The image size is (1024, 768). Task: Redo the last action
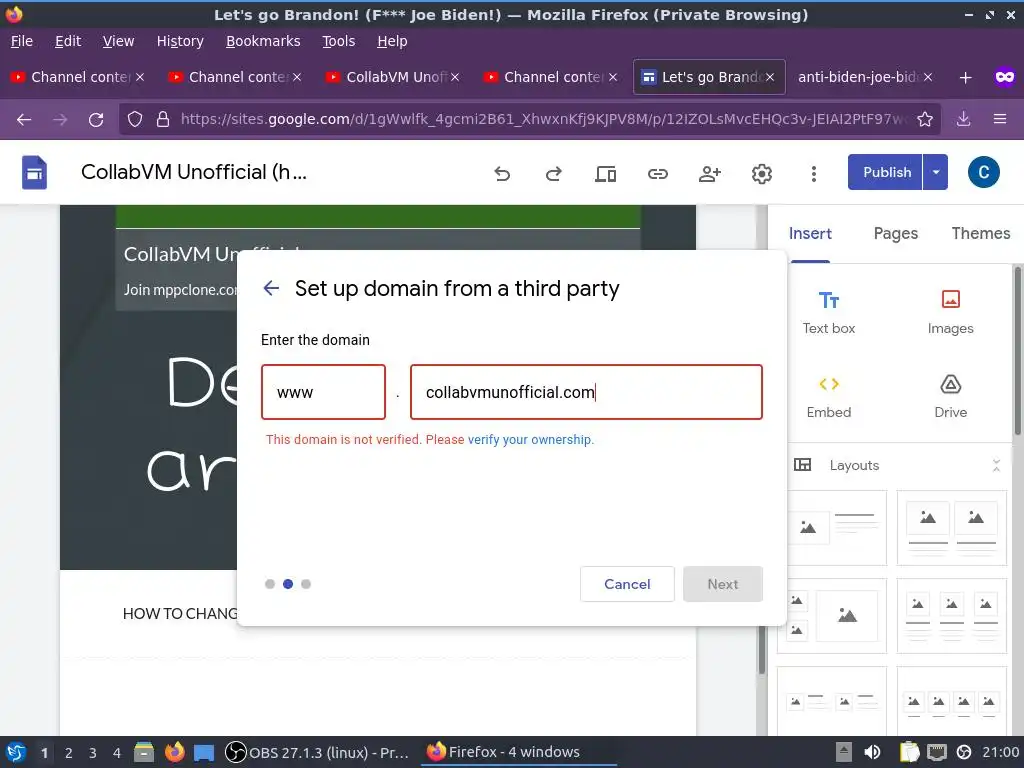pos(553,174)
